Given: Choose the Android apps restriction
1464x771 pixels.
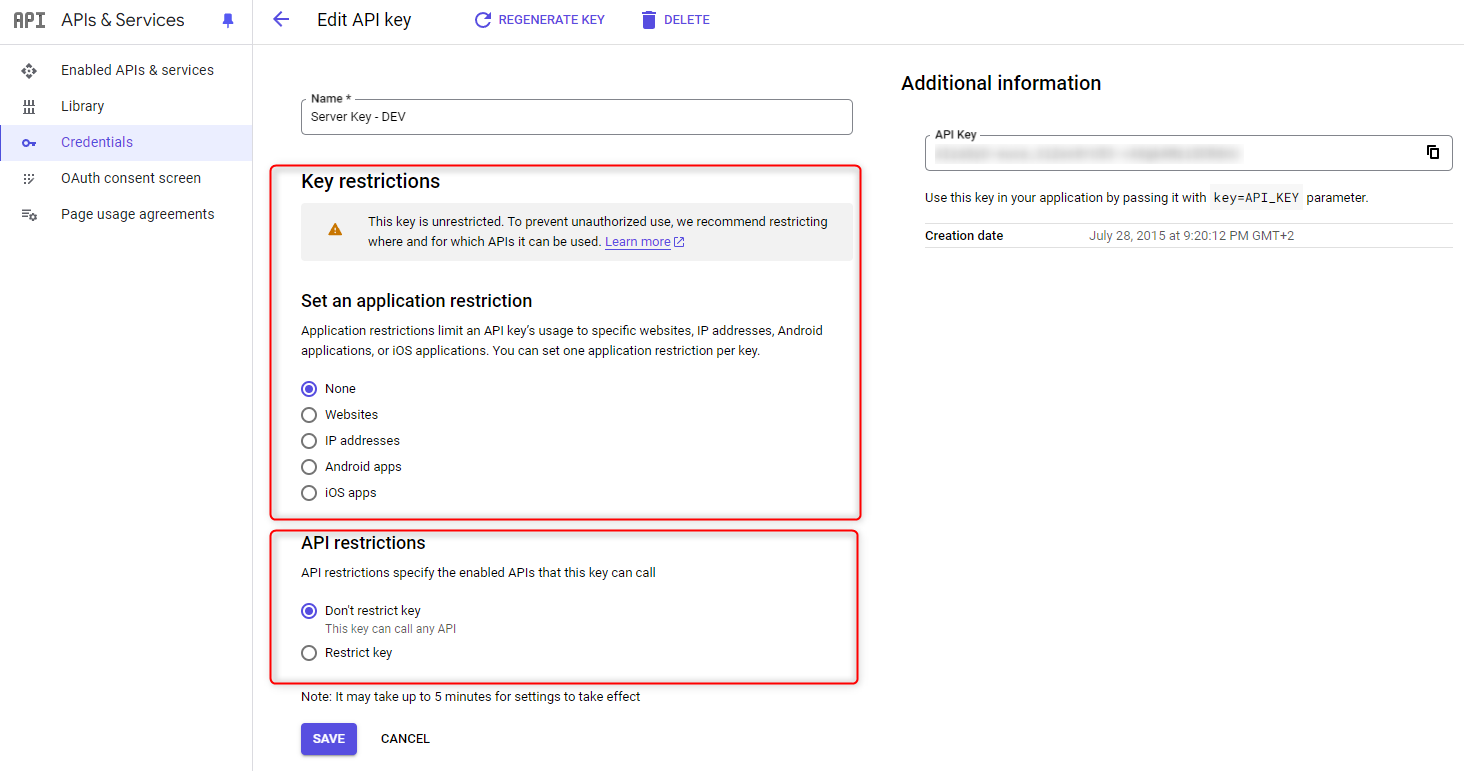Looking at the screenshot, I should (309, 467).
